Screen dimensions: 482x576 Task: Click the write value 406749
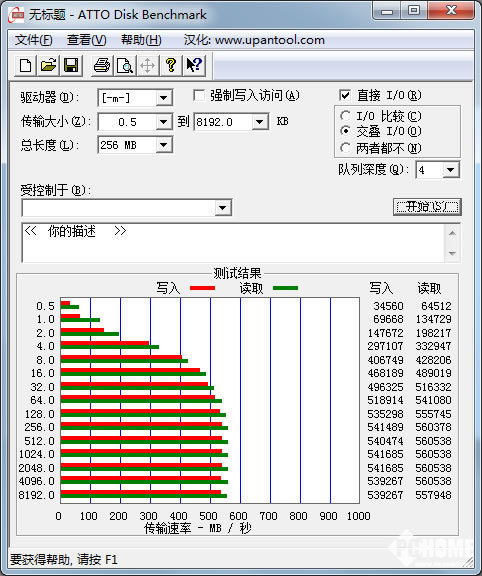(385, 360)
